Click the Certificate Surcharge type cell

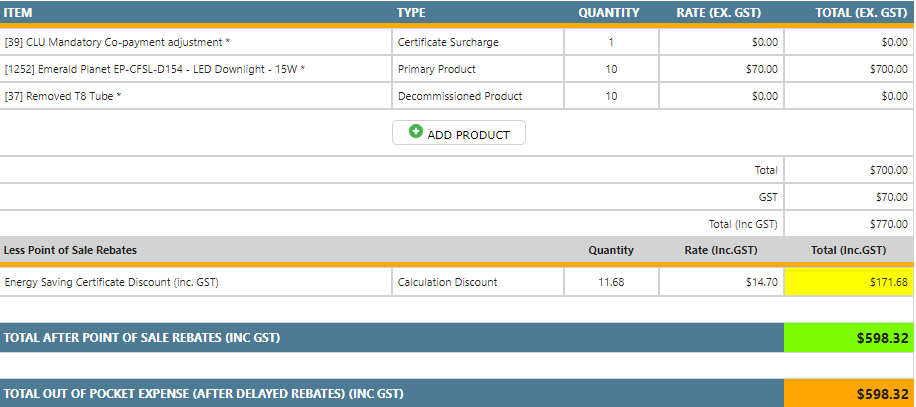coord(448,42)
